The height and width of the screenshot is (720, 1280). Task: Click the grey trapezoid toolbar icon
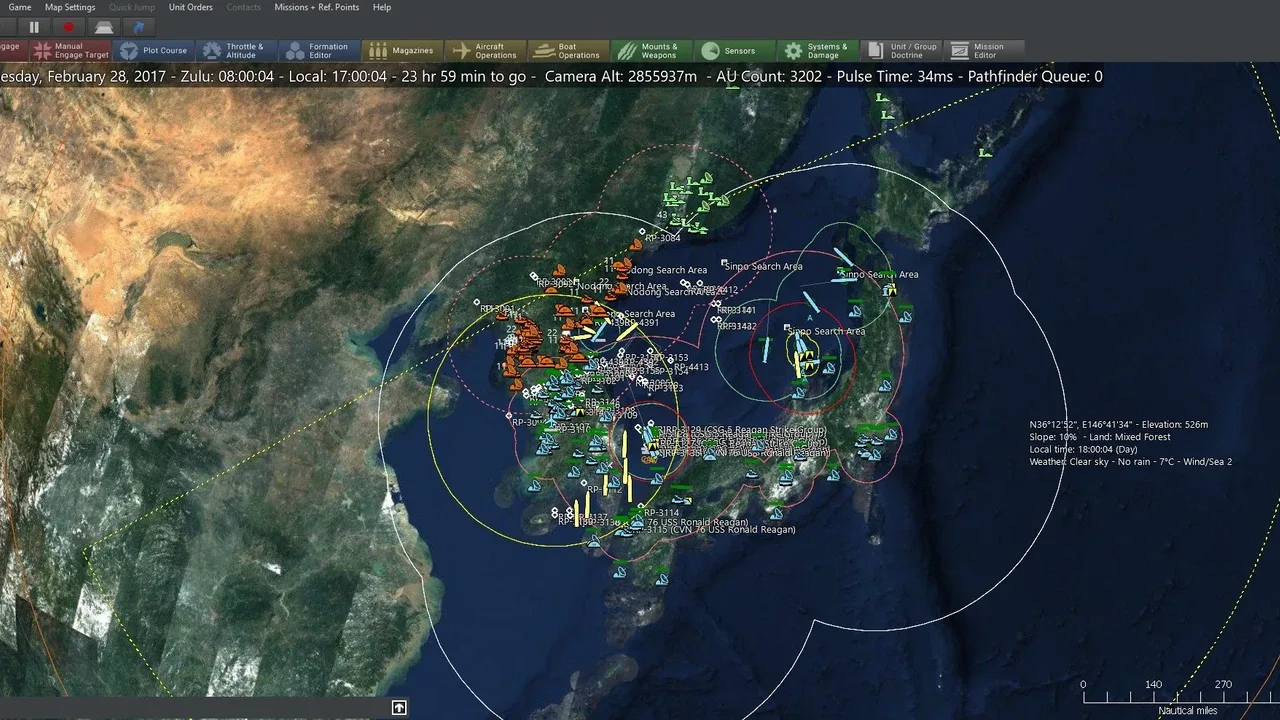103,27
